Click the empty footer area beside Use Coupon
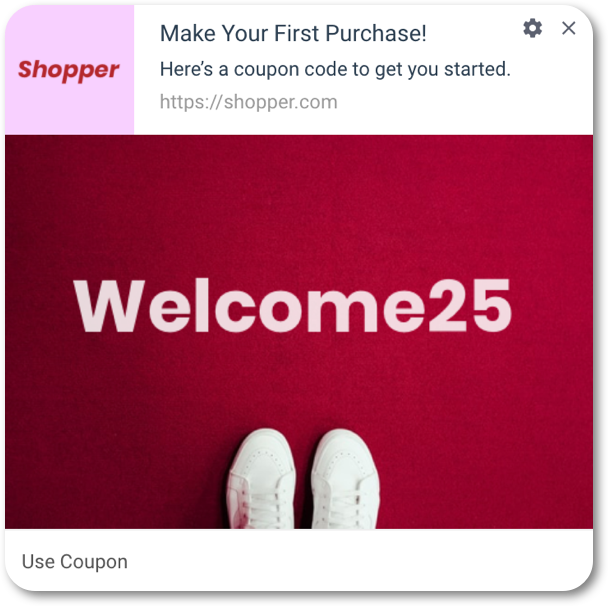This screenshot has width=608, height=606. (361, 561)
